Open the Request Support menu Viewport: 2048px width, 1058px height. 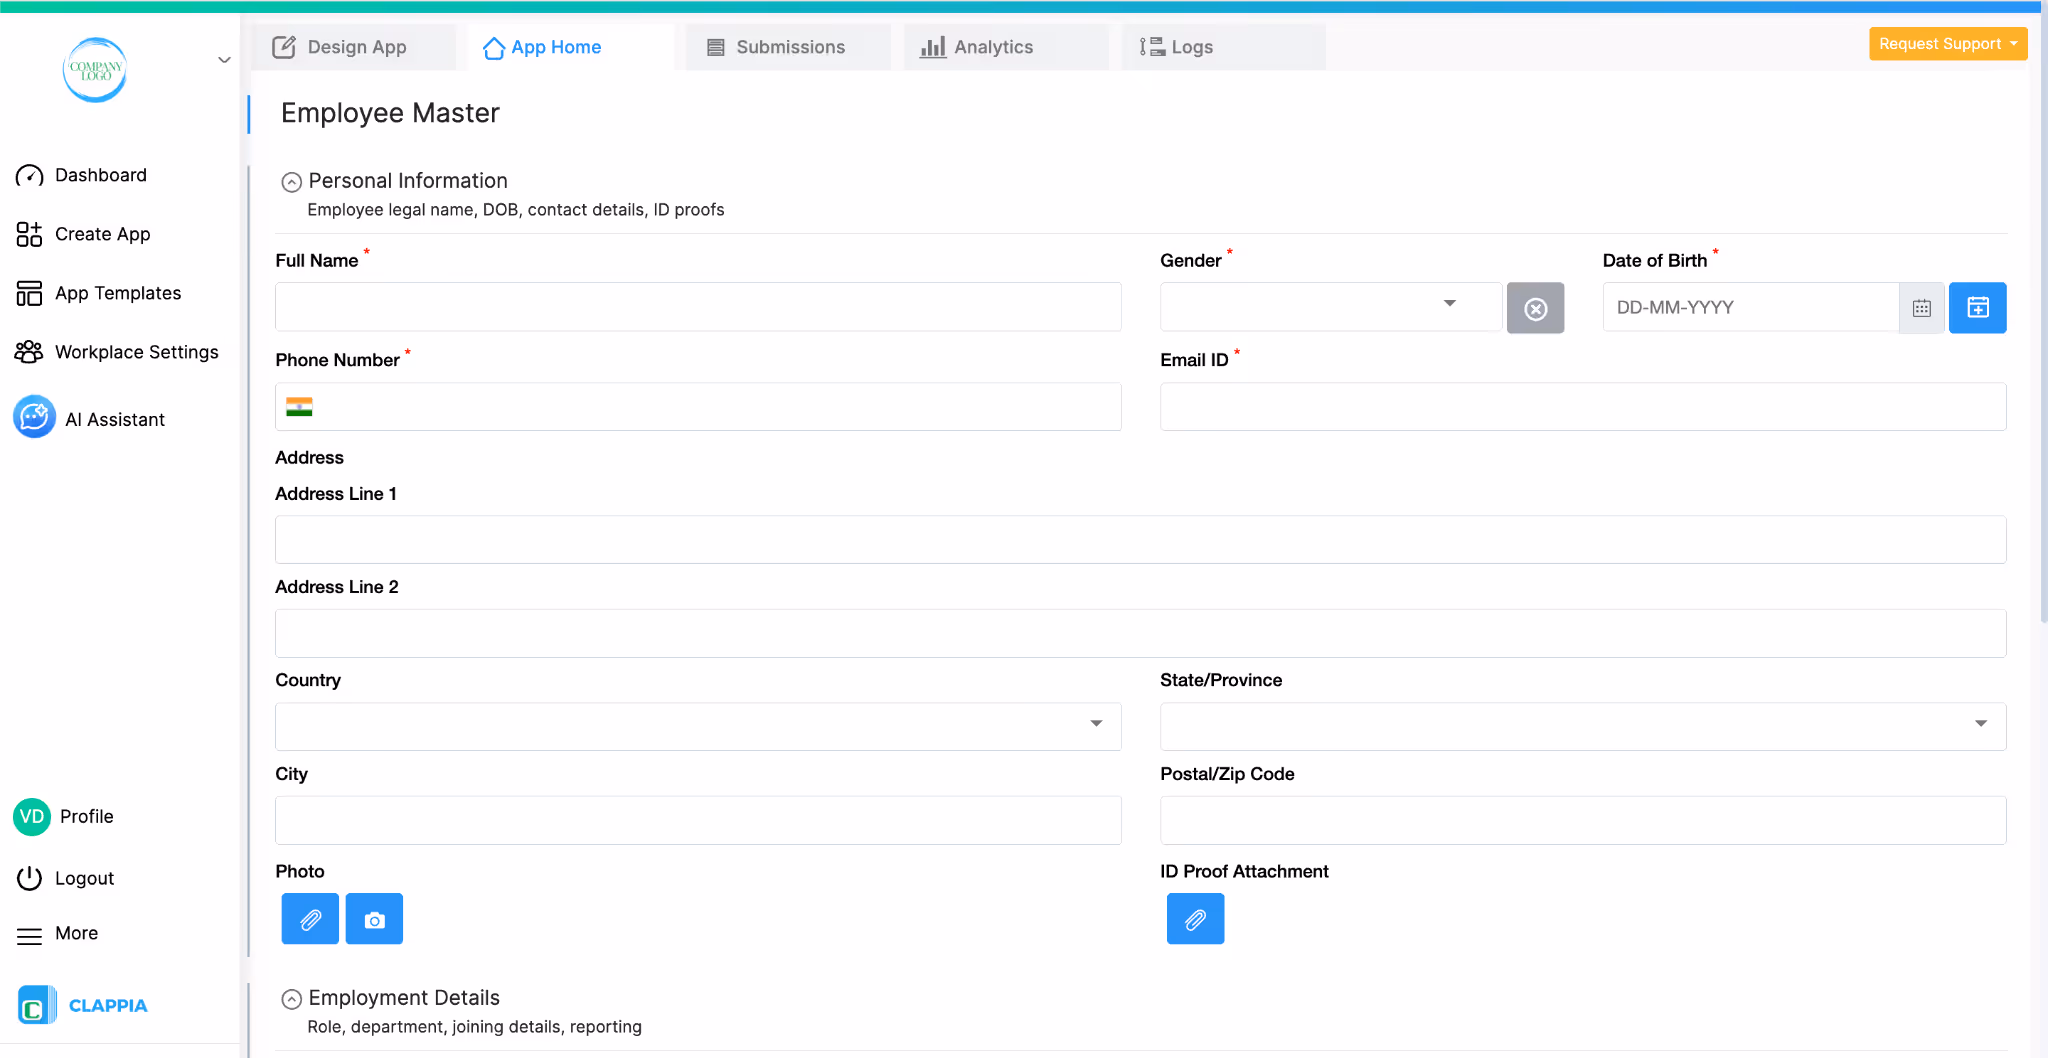coord(1947,43)
